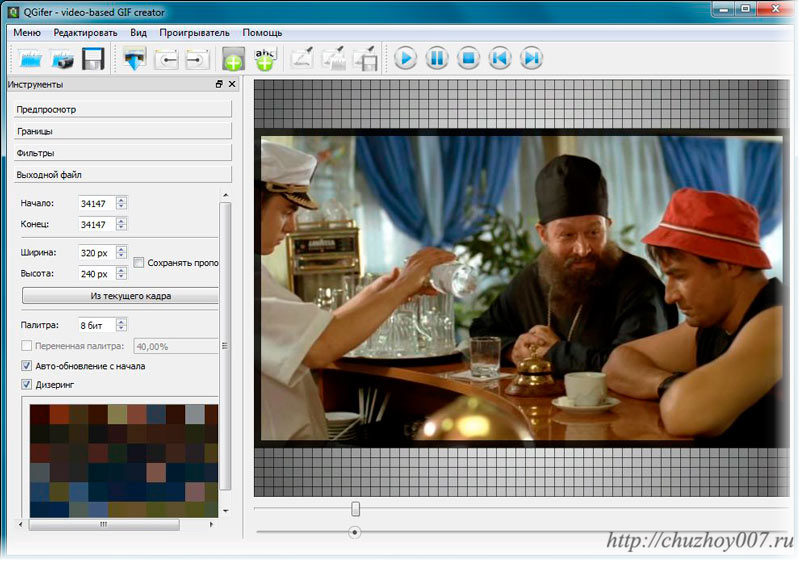Enable the 'Сохранять пропо' checkbox
Image resolution: width=800 pixels, height=561 pixels.
point(139,263)
